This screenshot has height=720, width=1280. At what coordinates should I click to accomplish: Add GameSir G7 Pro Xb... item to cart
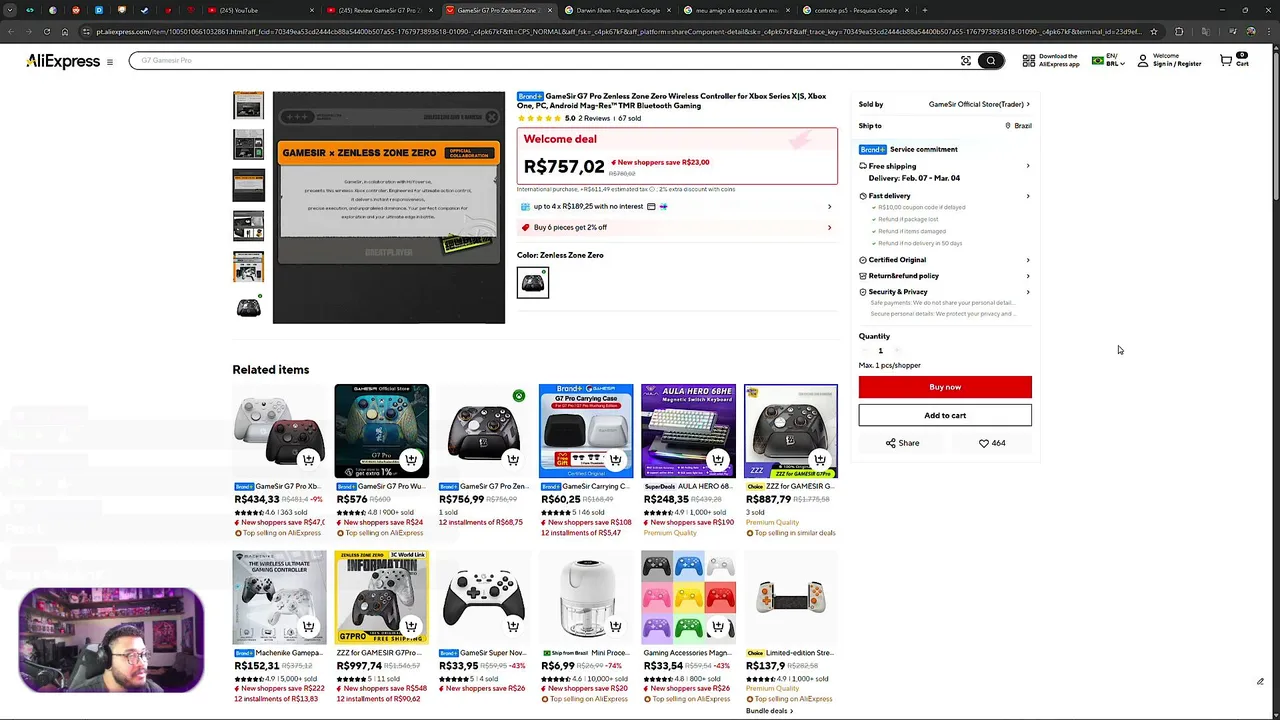[309, 460]
